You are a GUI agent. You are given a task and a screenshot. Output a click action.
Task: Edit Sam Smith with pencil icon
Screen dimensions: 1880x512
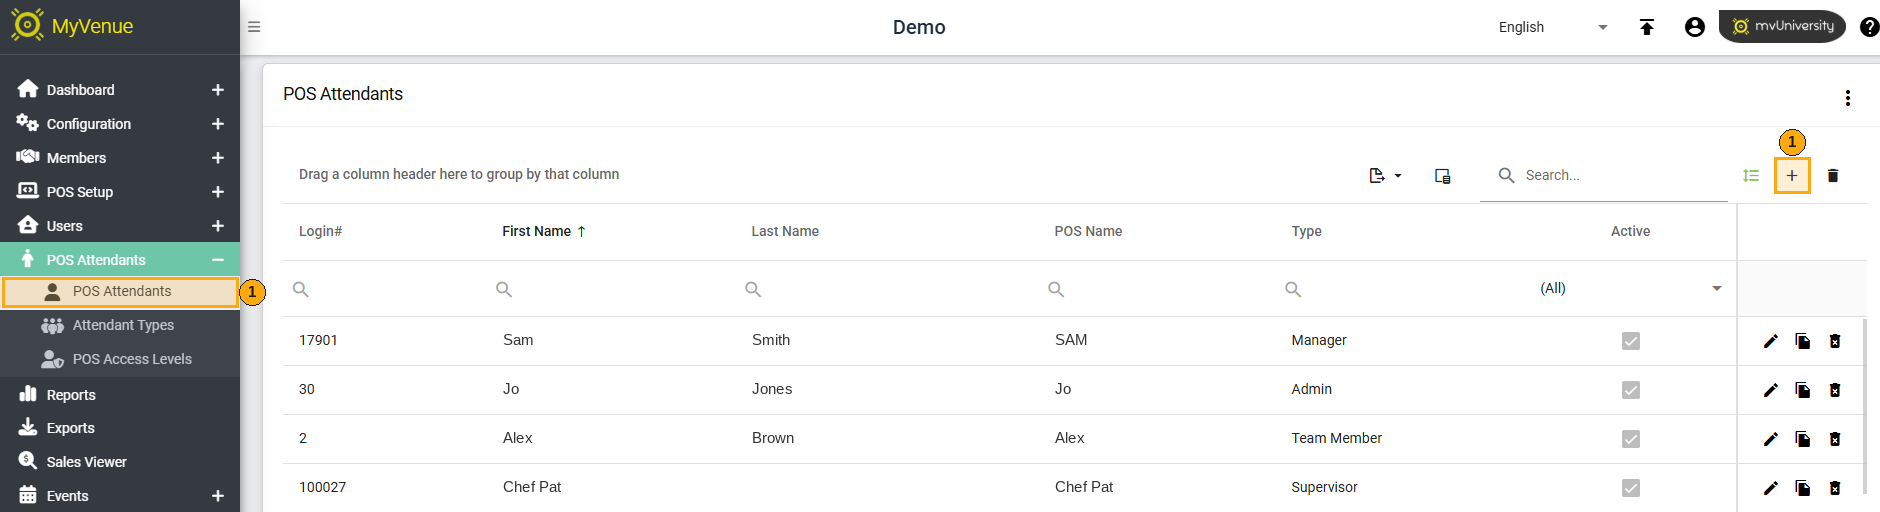[x=1771, y=341]
